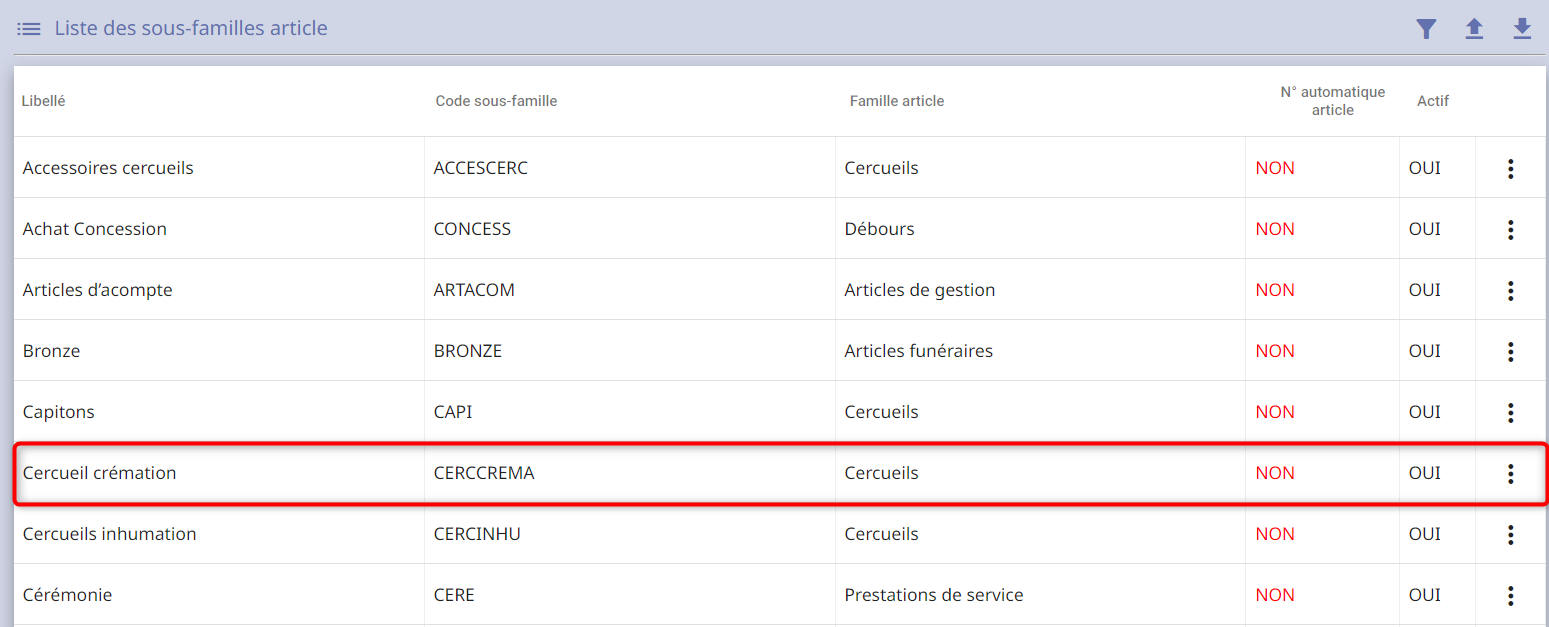Open three-dot menu for Accessoires cercueils
Image resolution: width=1549 pixels, height=627 pixels.
[1510, 168]
